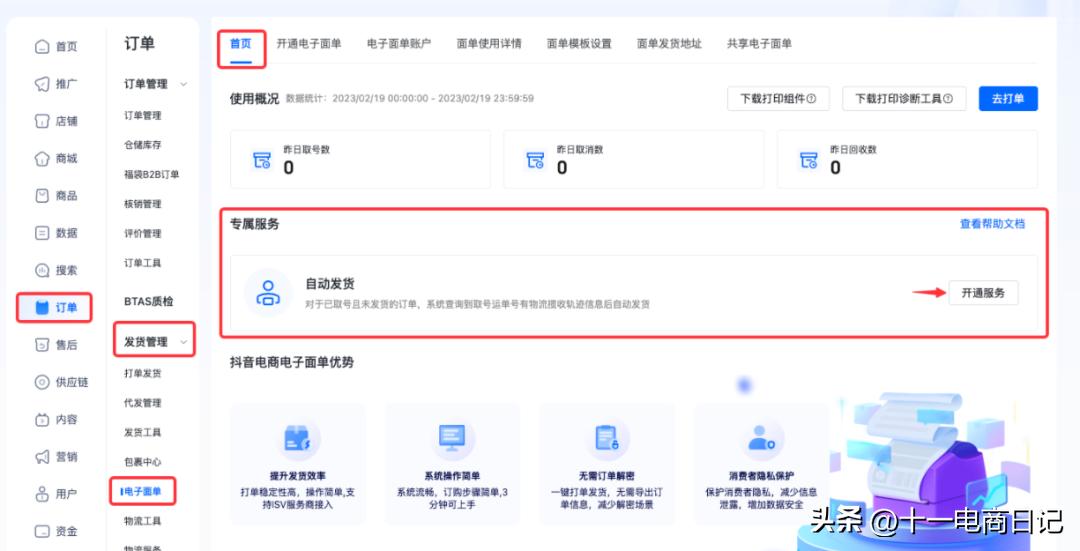Click help icon on 下载打印诊断工具 button
The height and width of the screenshot is (551, 1080).
pyautogui.click(x=948, y=98)
